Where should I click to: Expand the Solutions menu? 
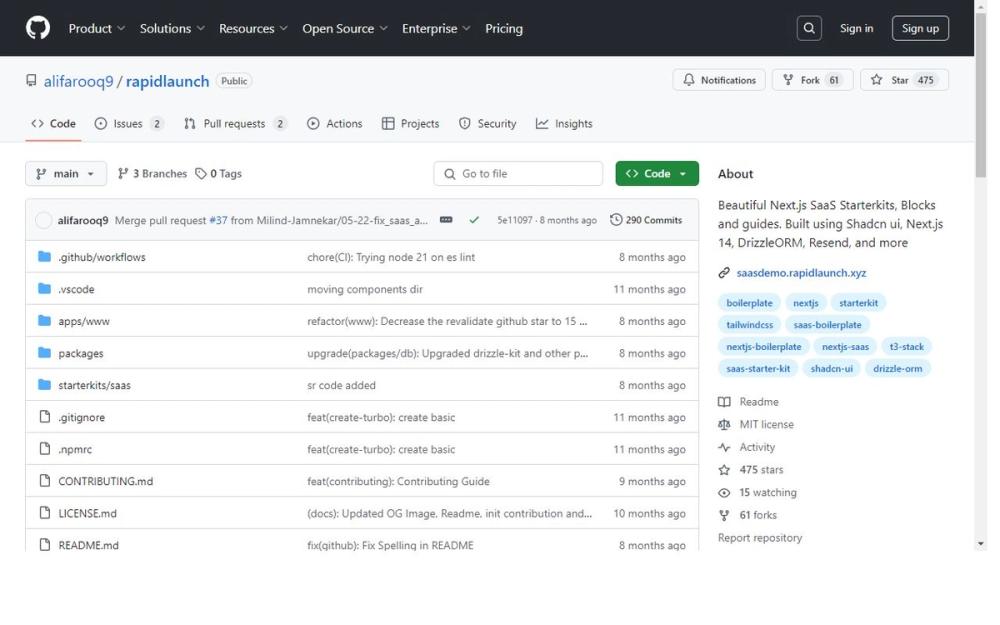point(172,28)
